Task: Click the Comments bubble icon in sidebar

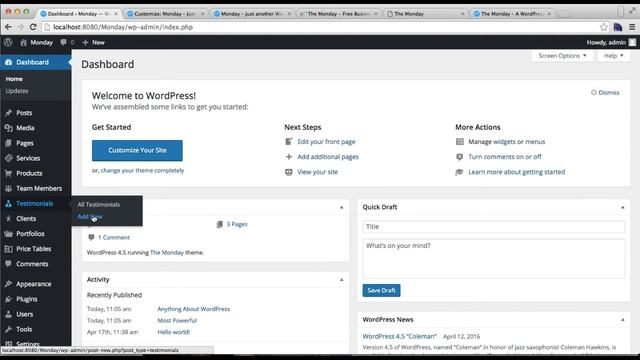Action: click(9, 264)
